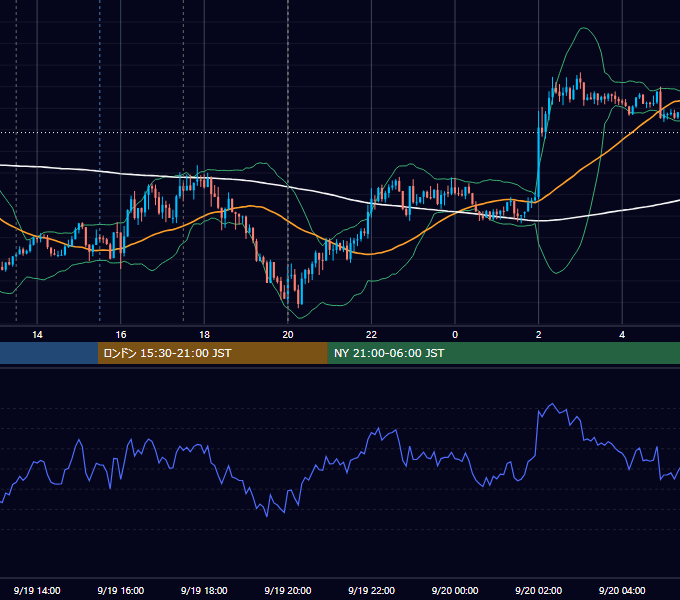Click the 9/19 18:00 label on the bottom axis

tap(204, 590)
